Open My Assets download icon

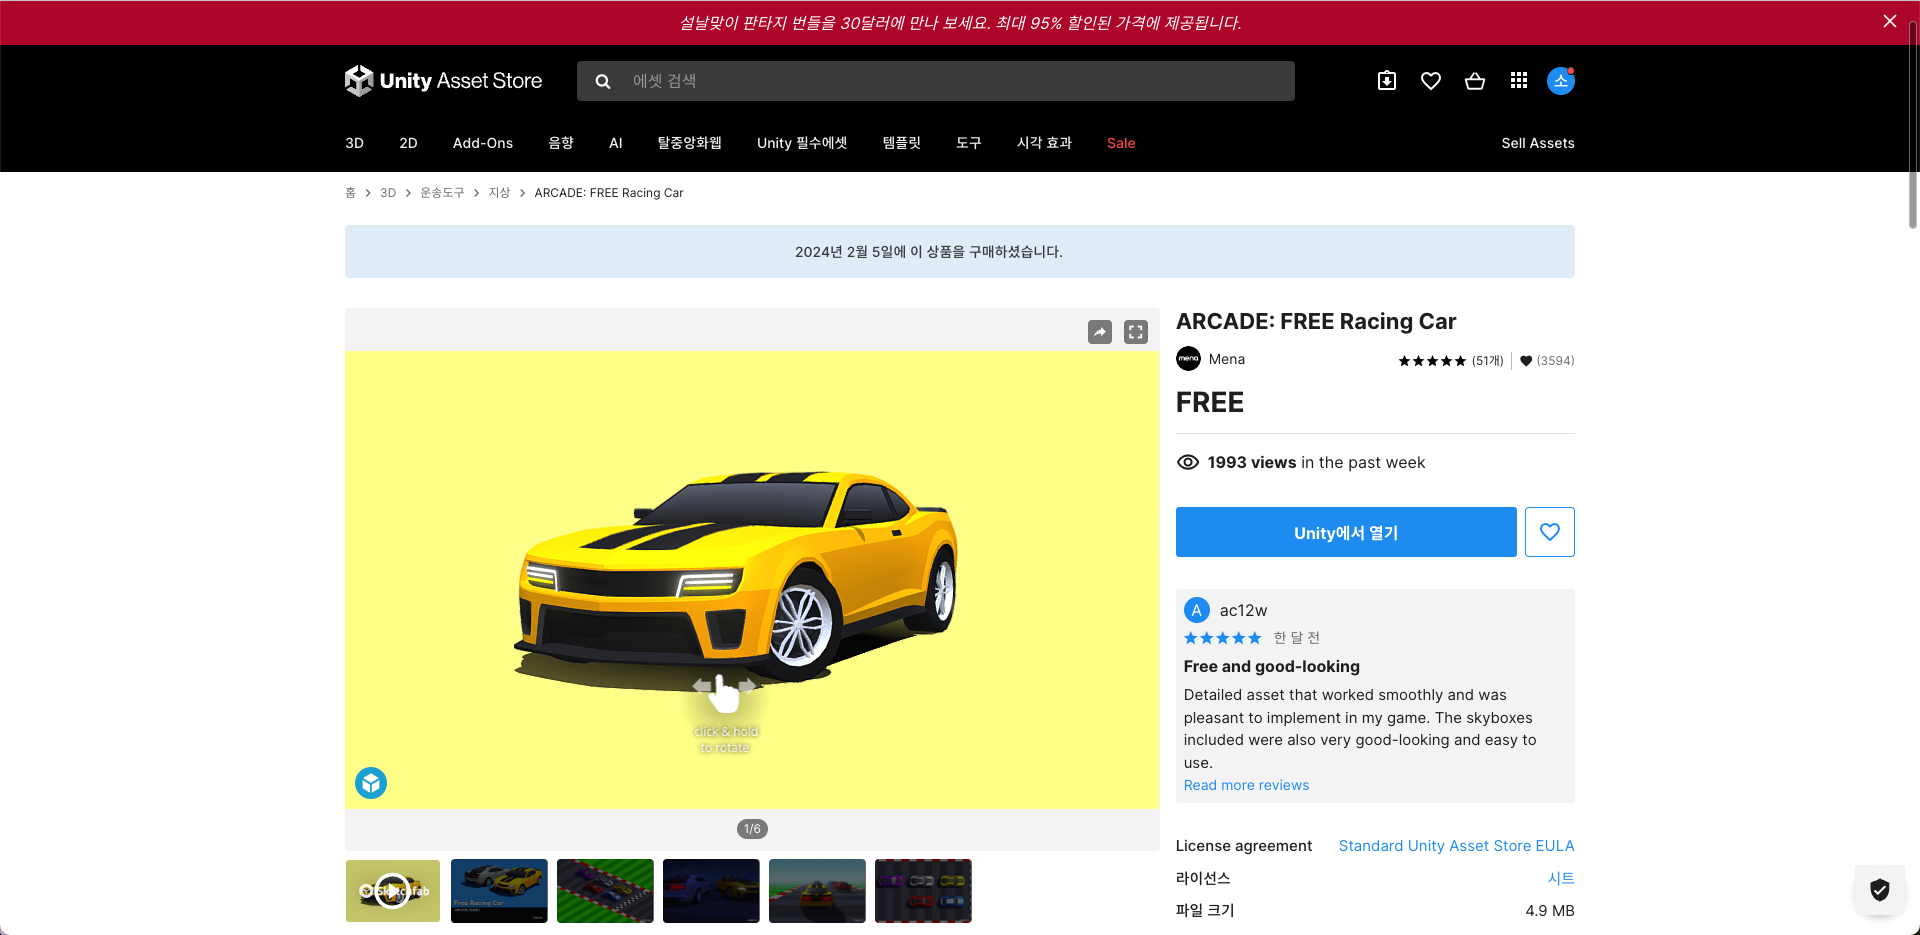pos(1387,81)
